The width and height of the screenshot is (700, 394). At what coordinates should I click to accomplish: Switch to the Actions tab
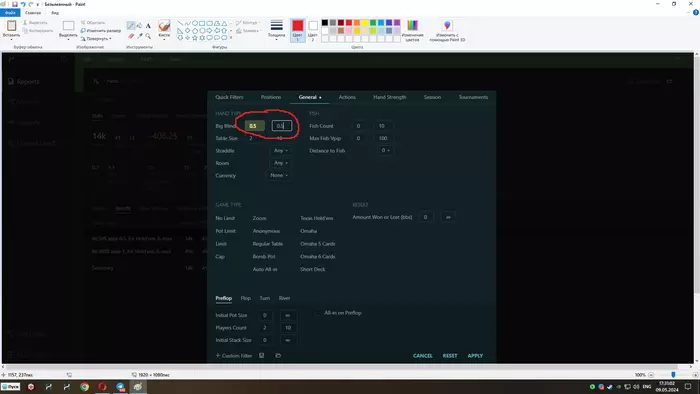347,97
